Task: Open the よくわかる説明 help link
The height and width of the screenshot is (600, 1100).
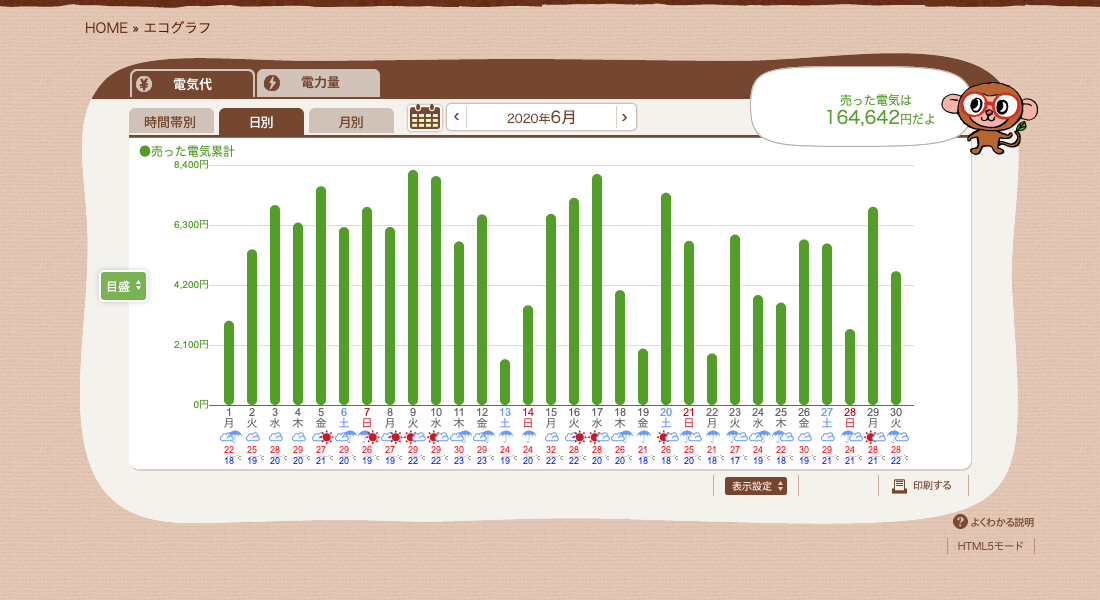Action: [x=1001, y=522]
